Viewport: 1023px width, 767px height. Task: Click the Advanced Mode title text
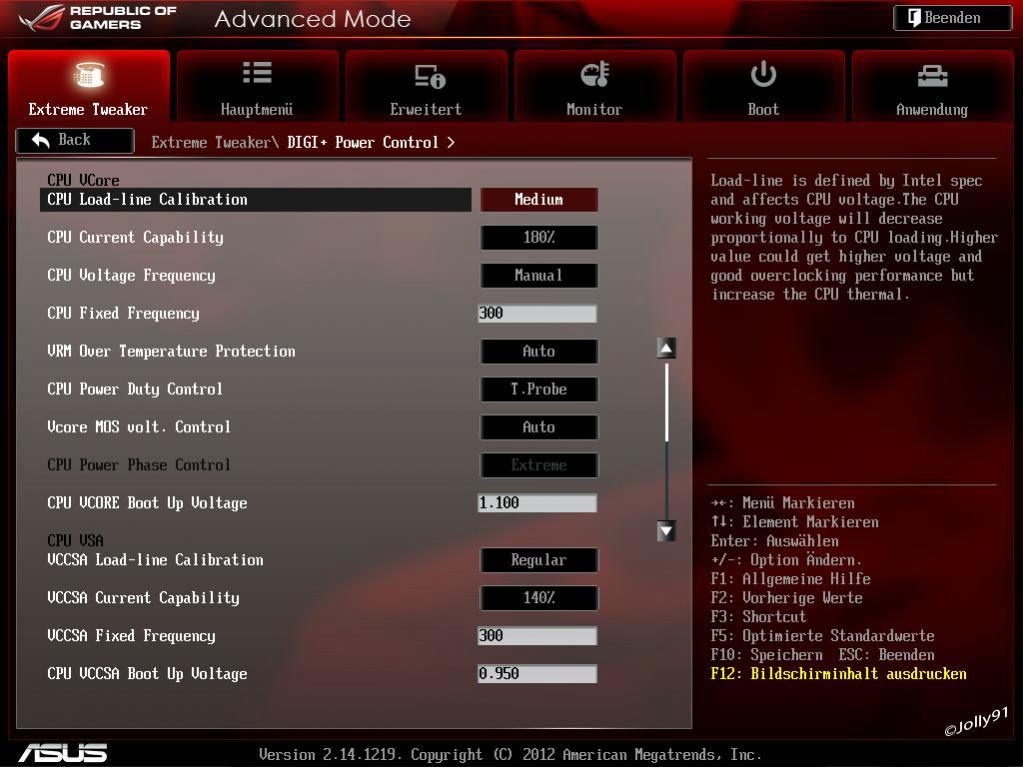(313, 19)
